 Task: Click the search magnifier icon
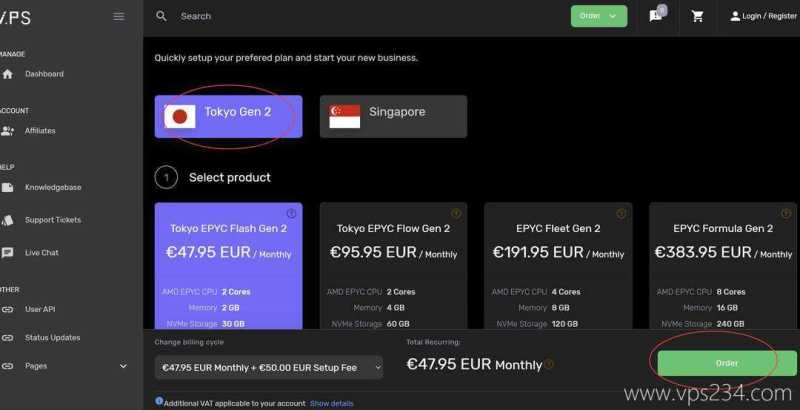[x=162, y=16]
